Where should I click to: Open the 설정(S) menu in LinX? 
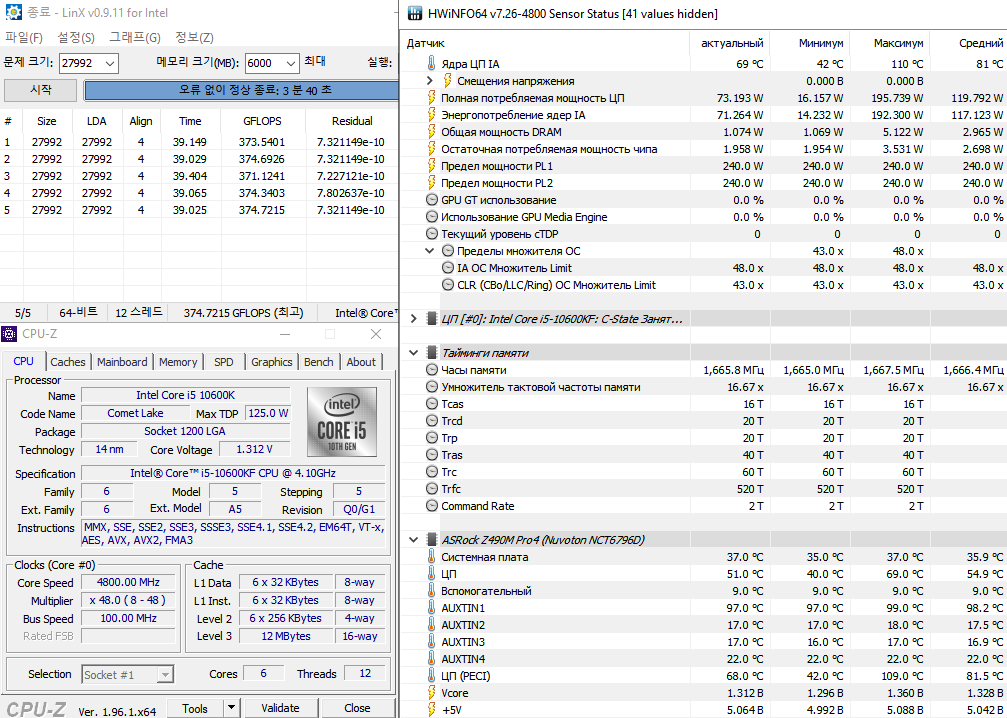76,37
